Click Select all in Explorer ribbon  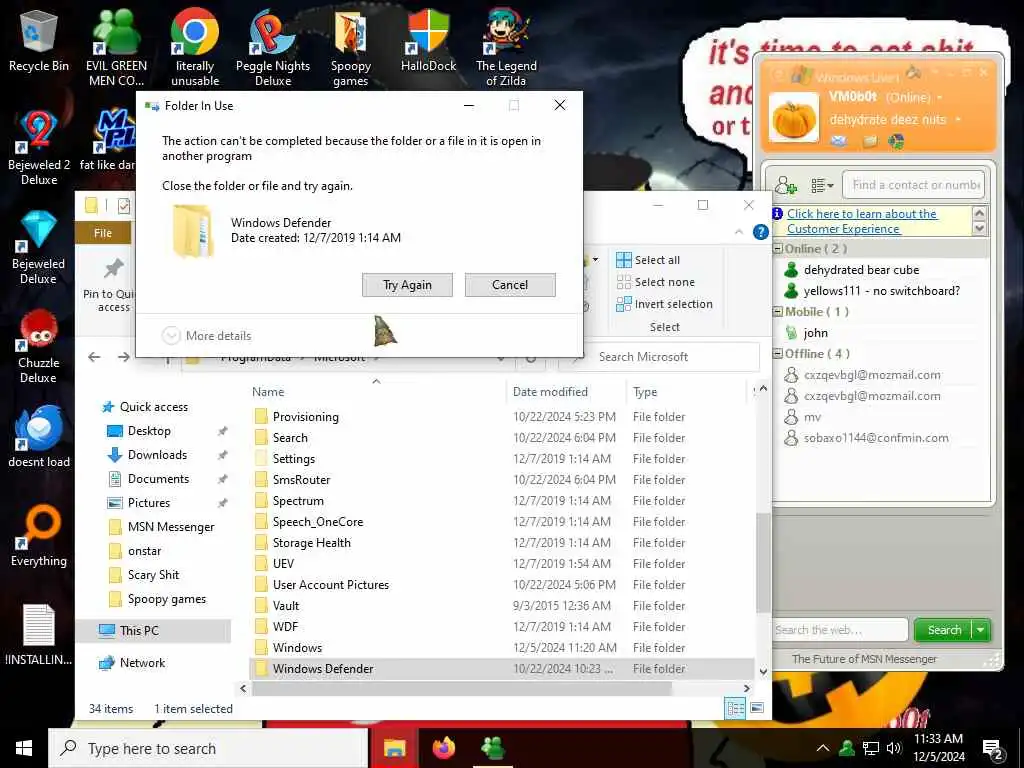pyautogui.click(x=648, y=260)
